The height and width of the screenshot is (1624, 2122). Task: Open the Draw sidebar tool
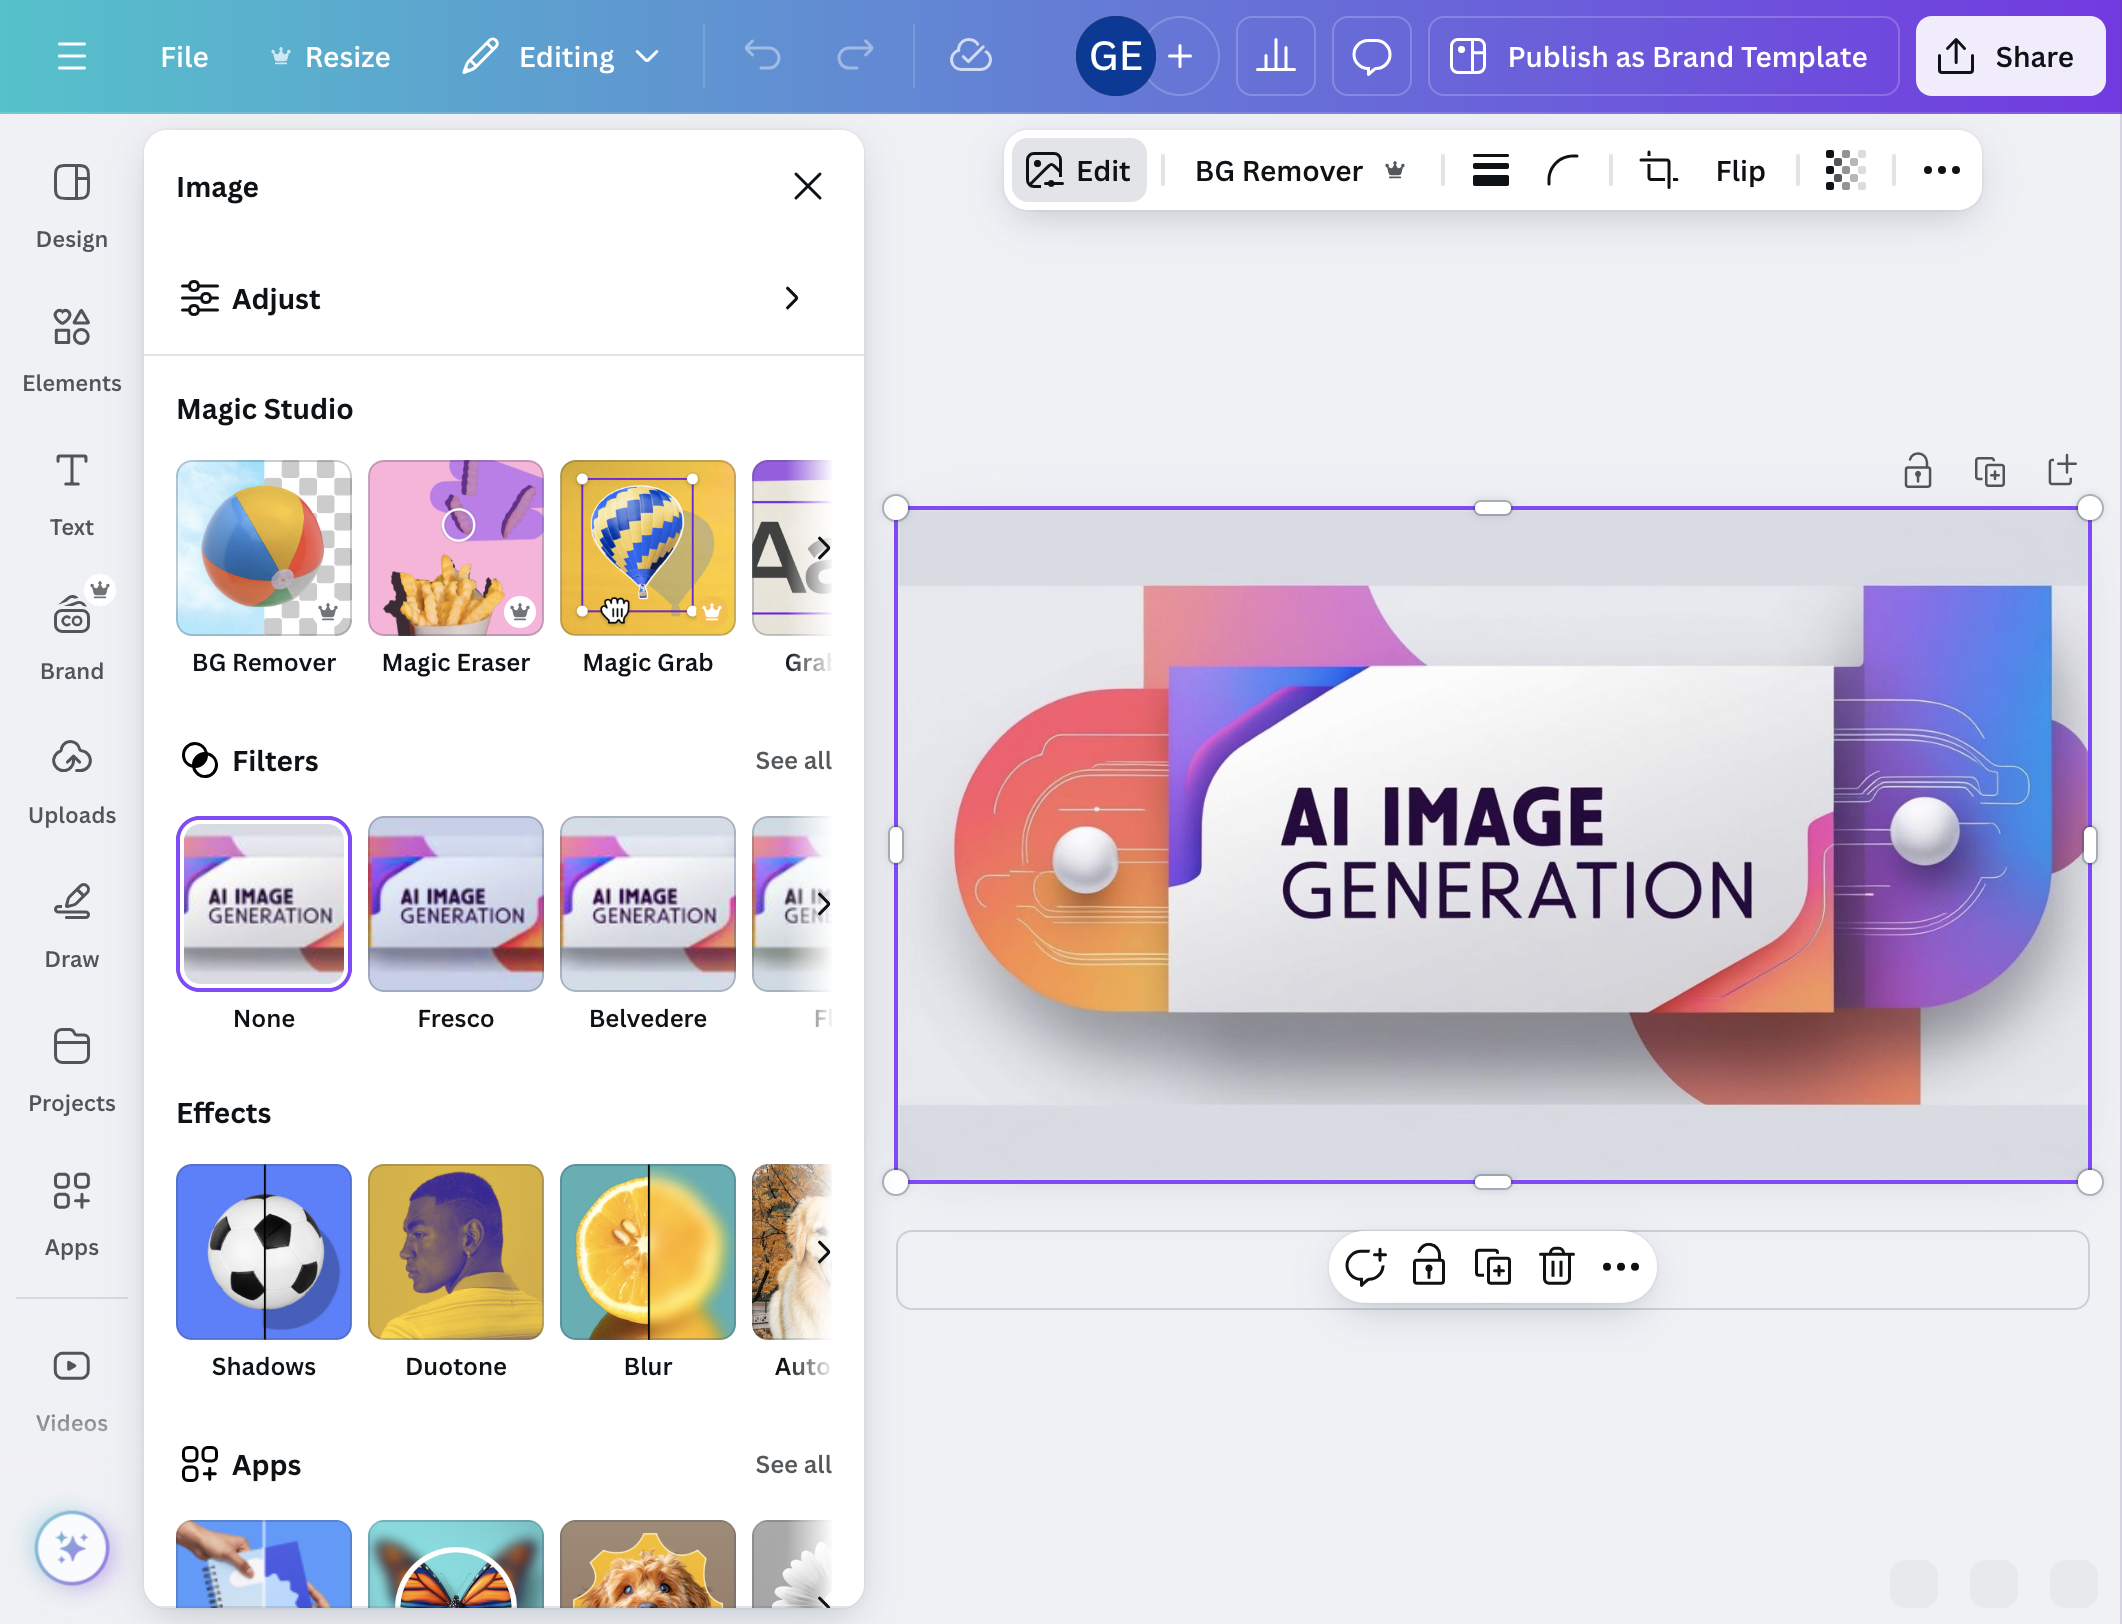point(72,926)
